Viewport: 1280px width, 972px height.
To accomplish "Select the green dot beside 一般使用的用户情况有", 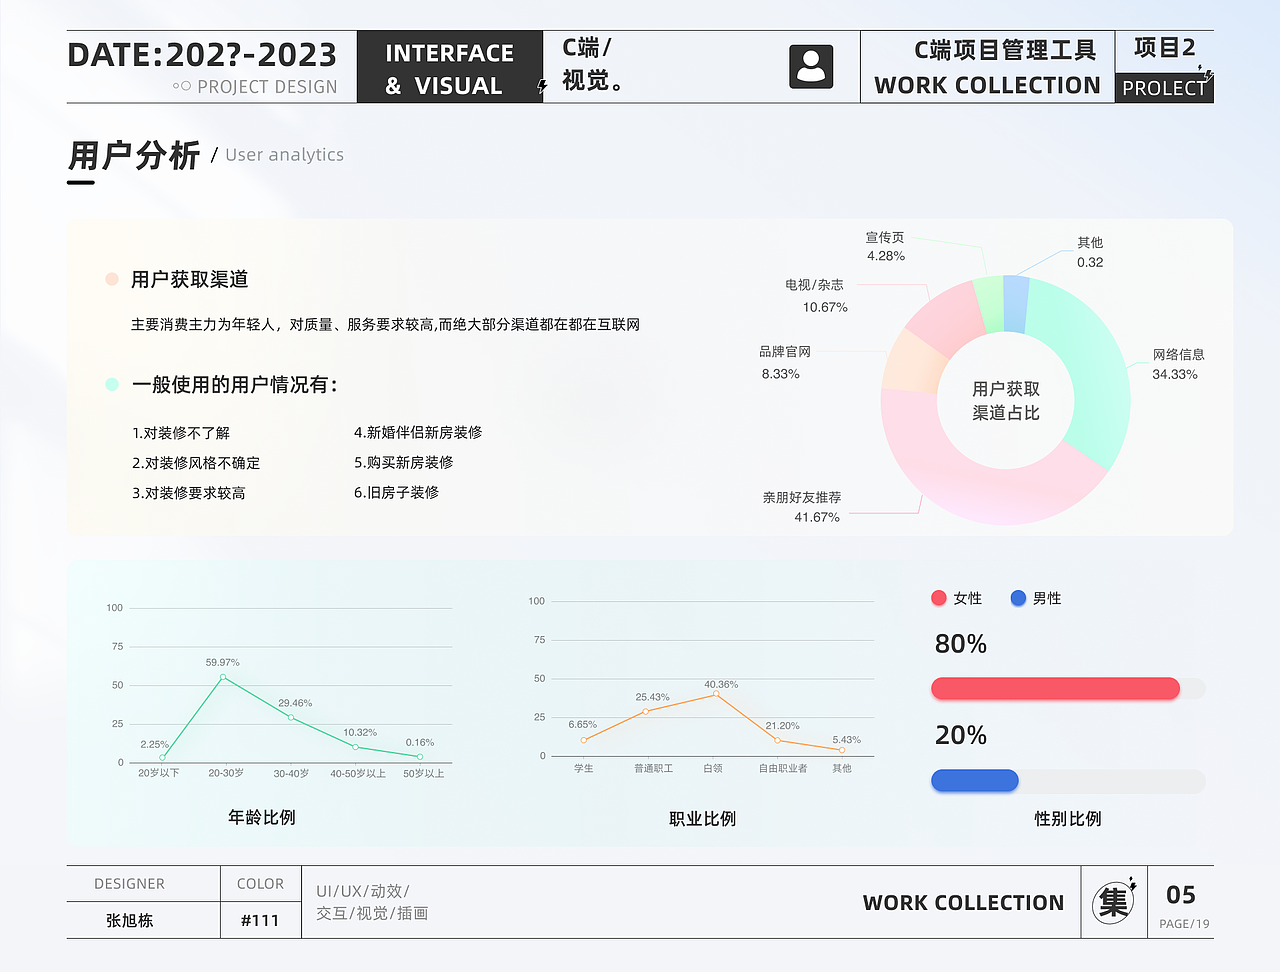I will (112, 384).
